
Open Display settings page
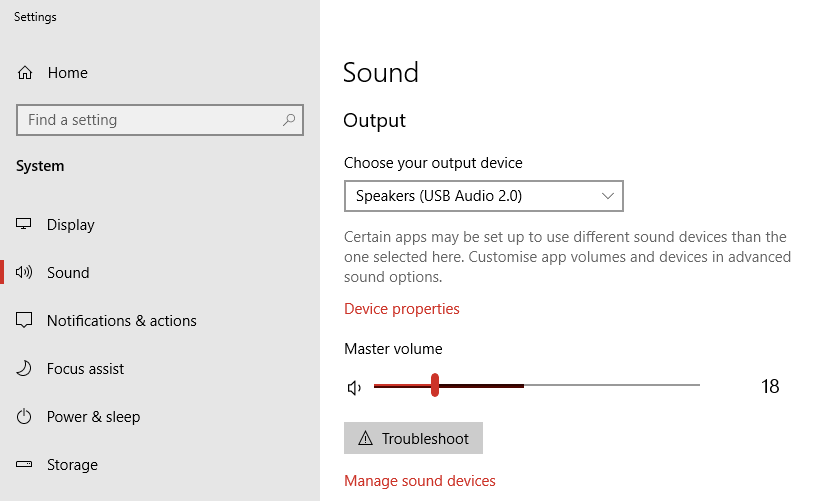tap(71, 225)
